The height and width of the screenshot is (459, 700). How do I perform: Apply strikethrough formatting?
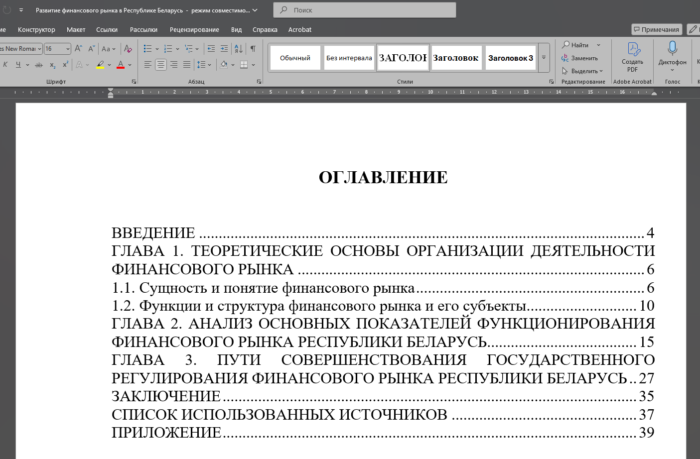pos(39,65)
